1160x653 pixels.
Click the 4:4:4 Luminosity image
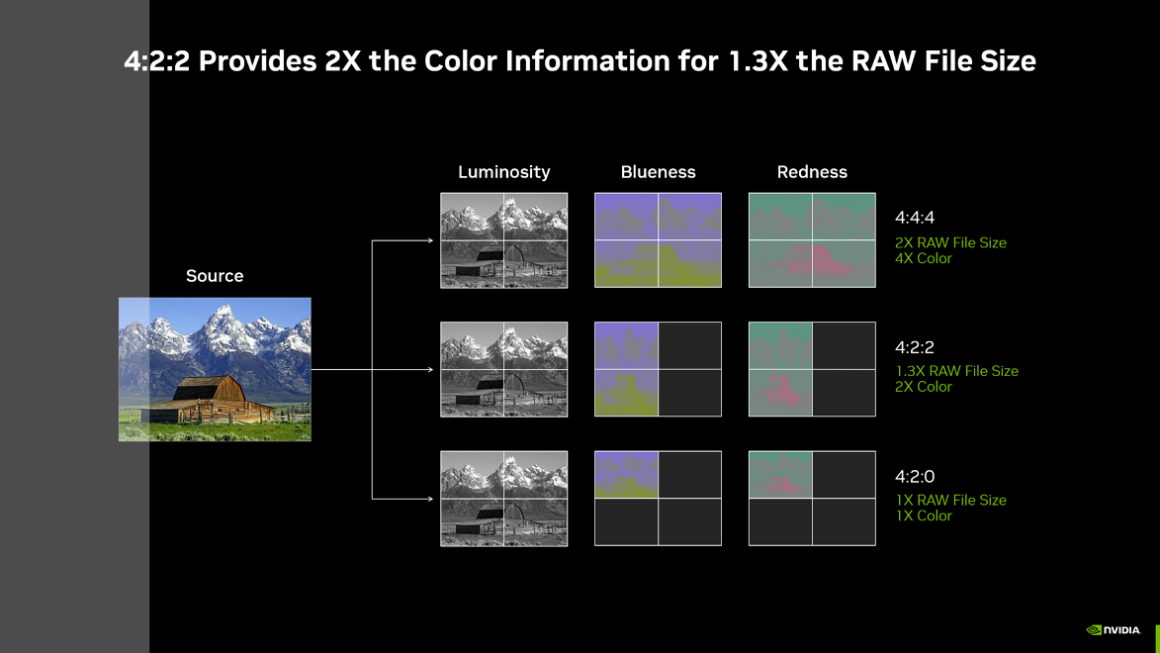tap(504, 240)
